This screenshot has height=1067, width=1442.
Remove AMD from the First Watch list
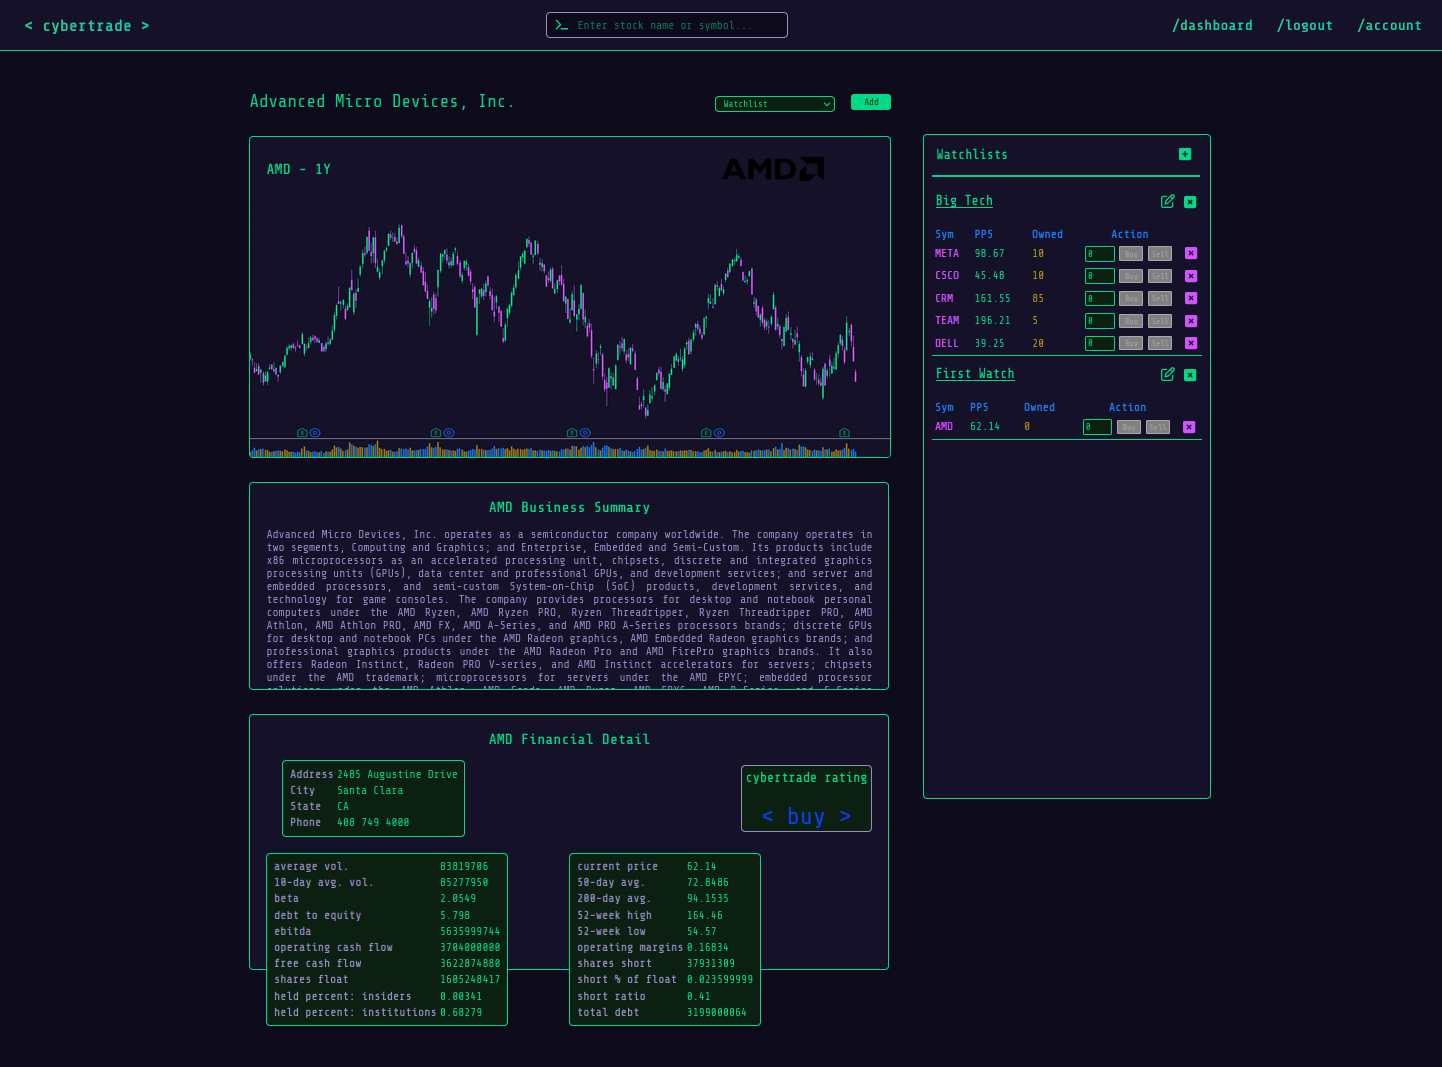click(x=1189, y=426)
